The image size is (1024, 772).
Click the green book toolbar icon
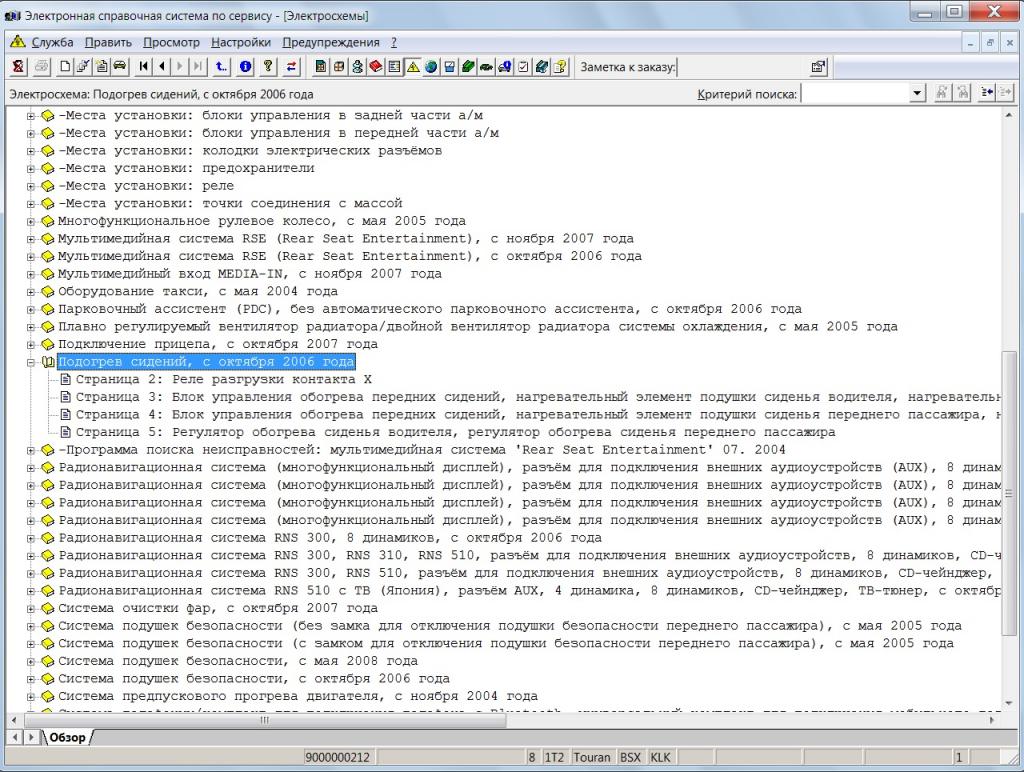pyautogui.click(x=468, y=67)
